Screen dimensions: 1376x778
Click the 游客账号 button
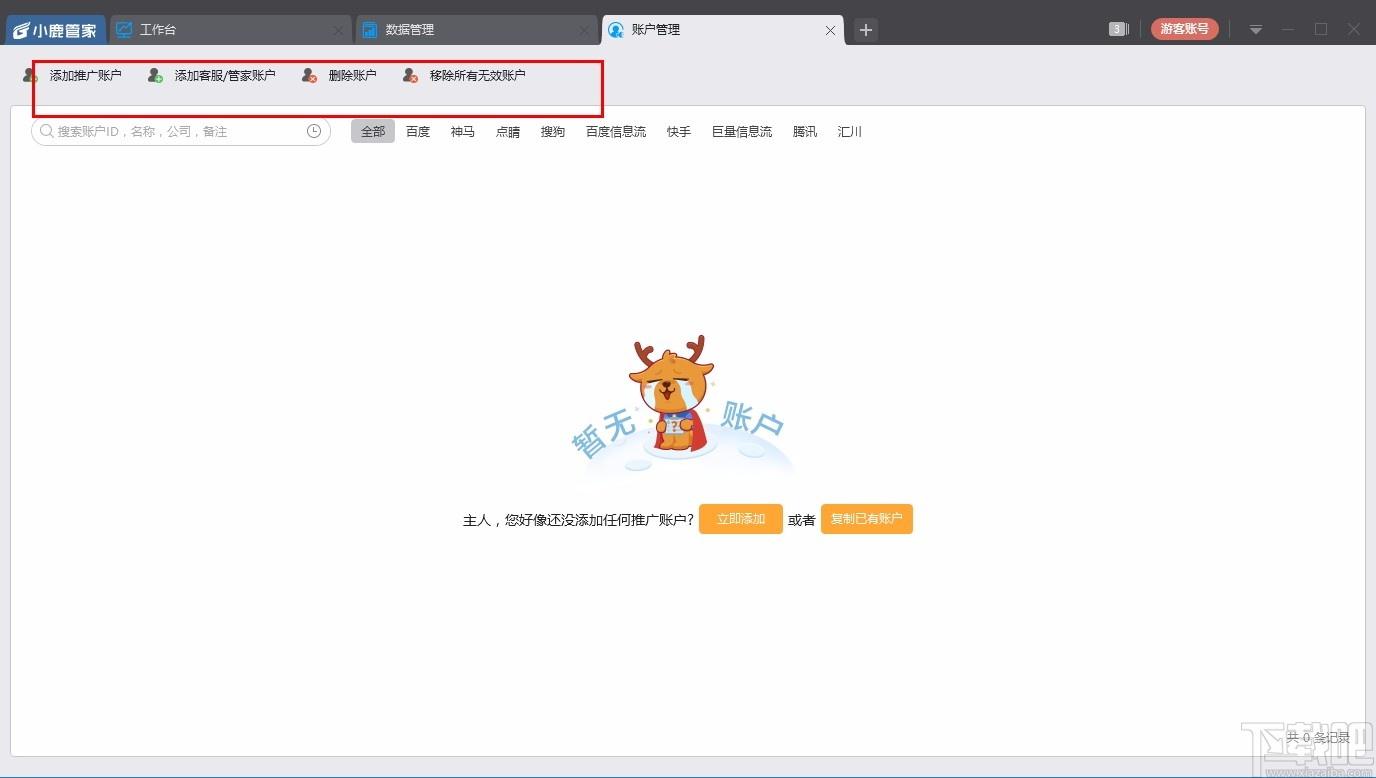[x=1185, y=29]
